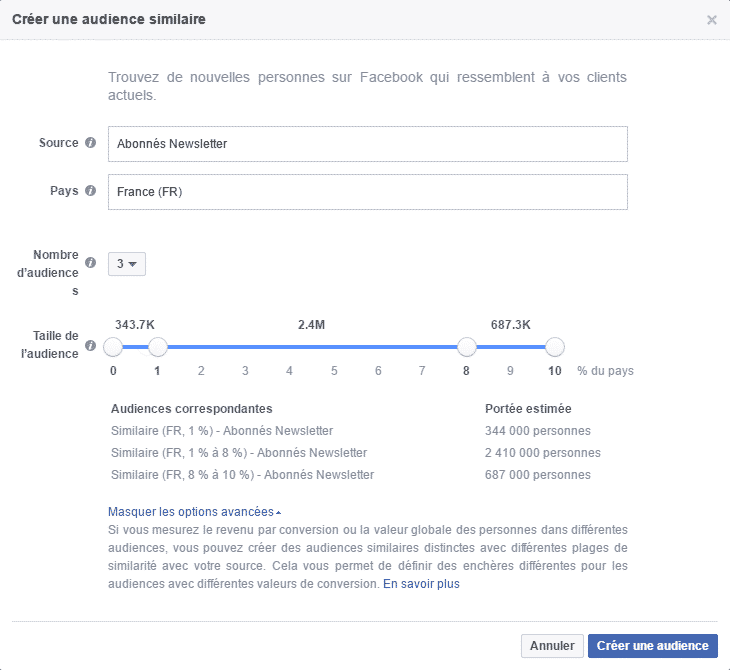730x670 pixels.
Task: Click the Source input field
Action: coord(367,144)
